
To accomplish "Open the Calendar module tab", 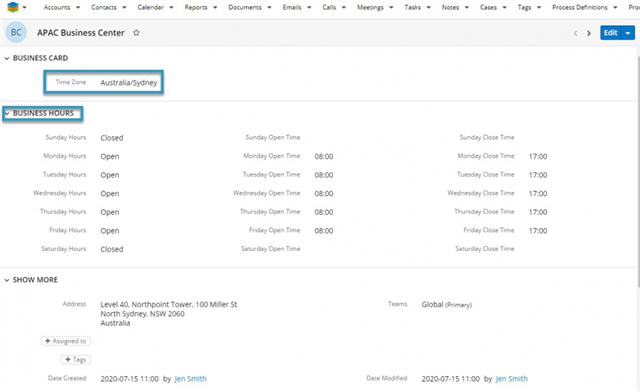I will point(151,7).
